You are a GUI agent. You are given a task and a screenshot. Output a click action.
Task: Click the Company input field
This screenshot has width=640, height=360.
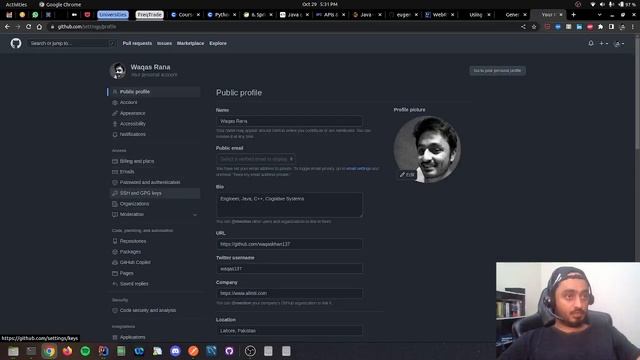(289, 293)
